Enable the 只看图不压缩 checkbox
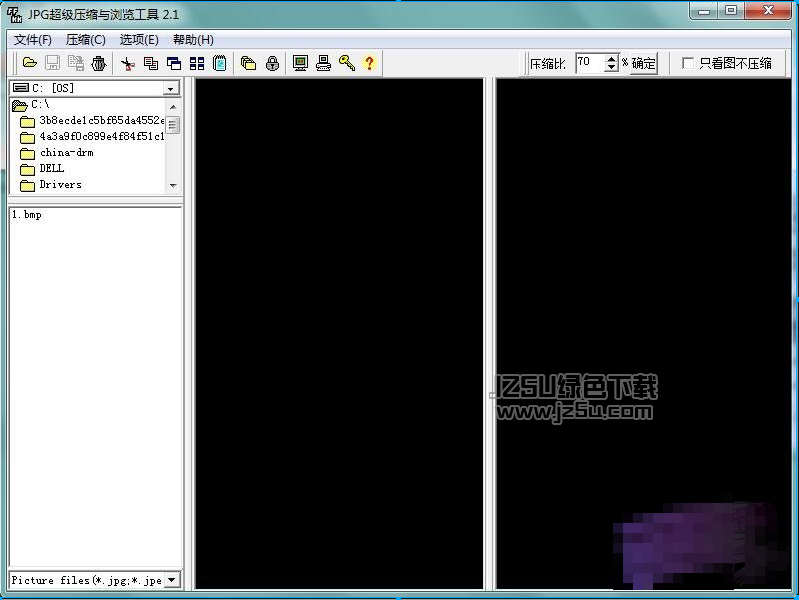 point(687,63)
